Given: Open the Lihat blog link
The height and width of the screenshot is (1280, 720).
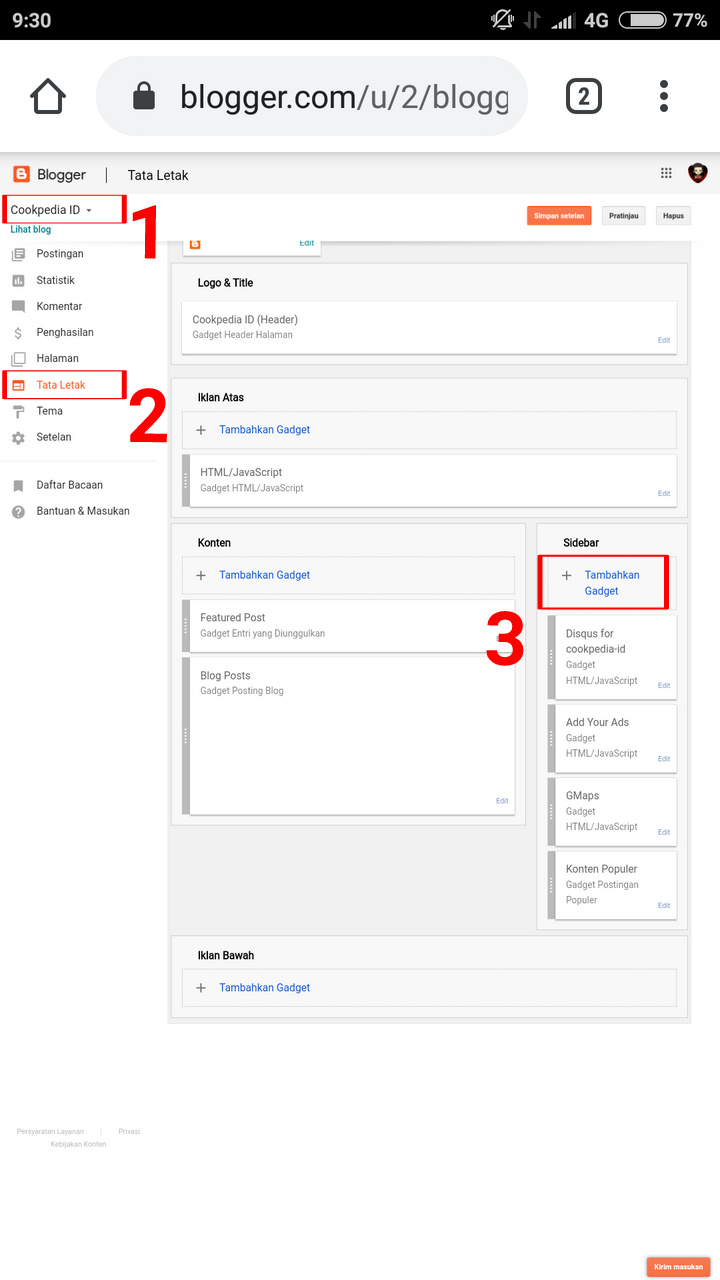Looking at the screenshot, I should pyautogui.click(x=31, y=229).
